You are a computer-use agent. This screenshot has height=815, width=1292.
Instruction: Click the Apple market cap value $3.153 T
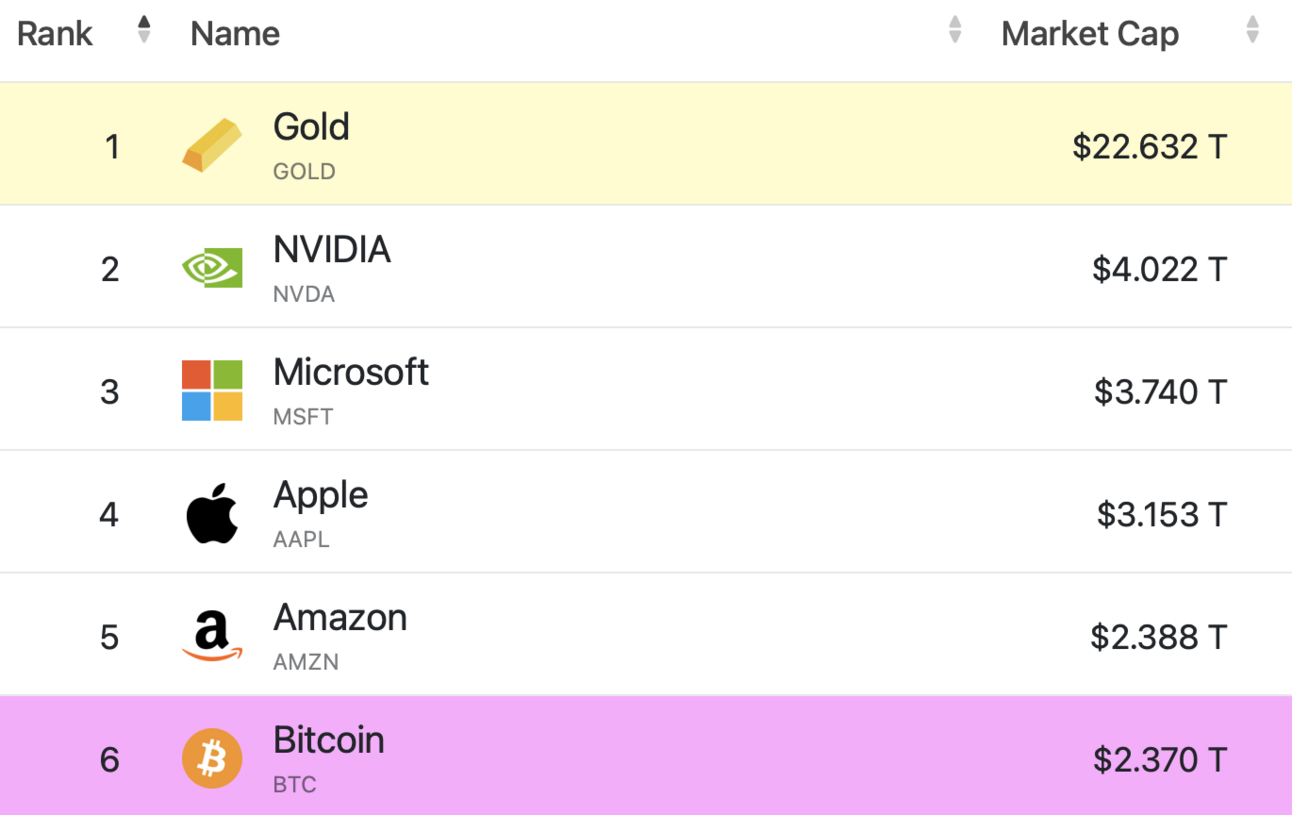(x=1158, y=513)
